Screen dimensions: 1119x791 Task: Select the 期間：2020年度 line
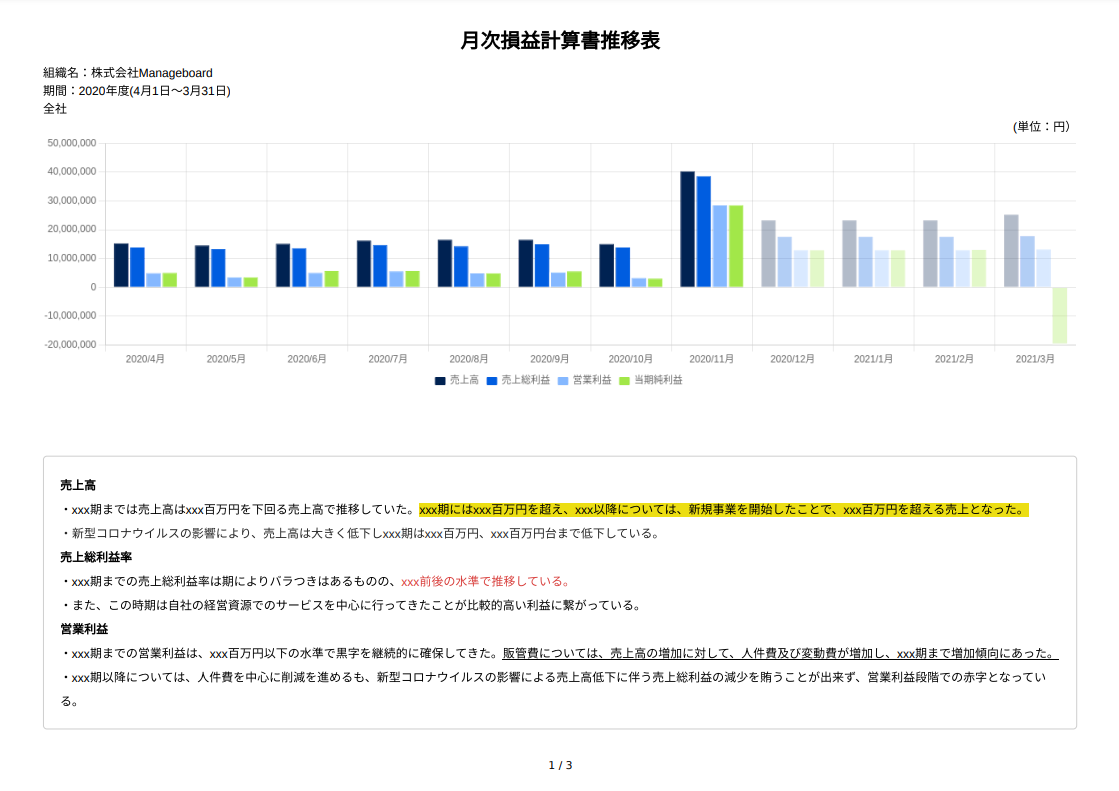[136, 91]
